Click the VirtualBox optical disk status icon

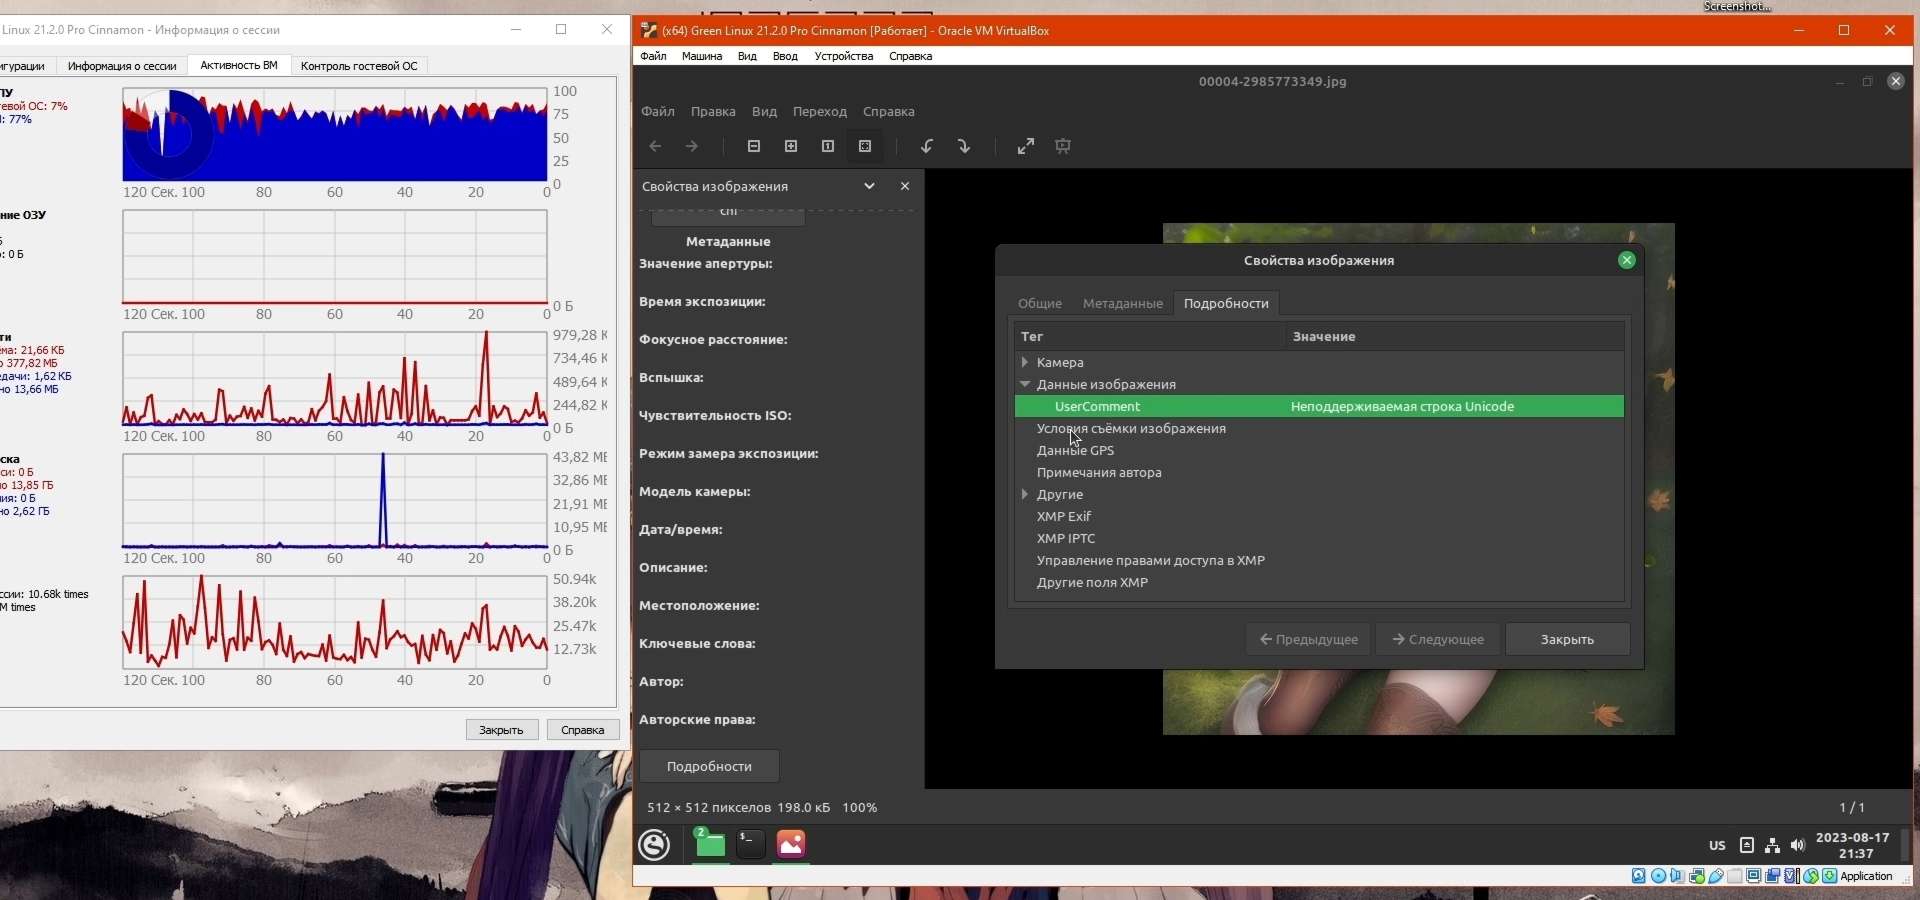click(x=1658, y=876)
